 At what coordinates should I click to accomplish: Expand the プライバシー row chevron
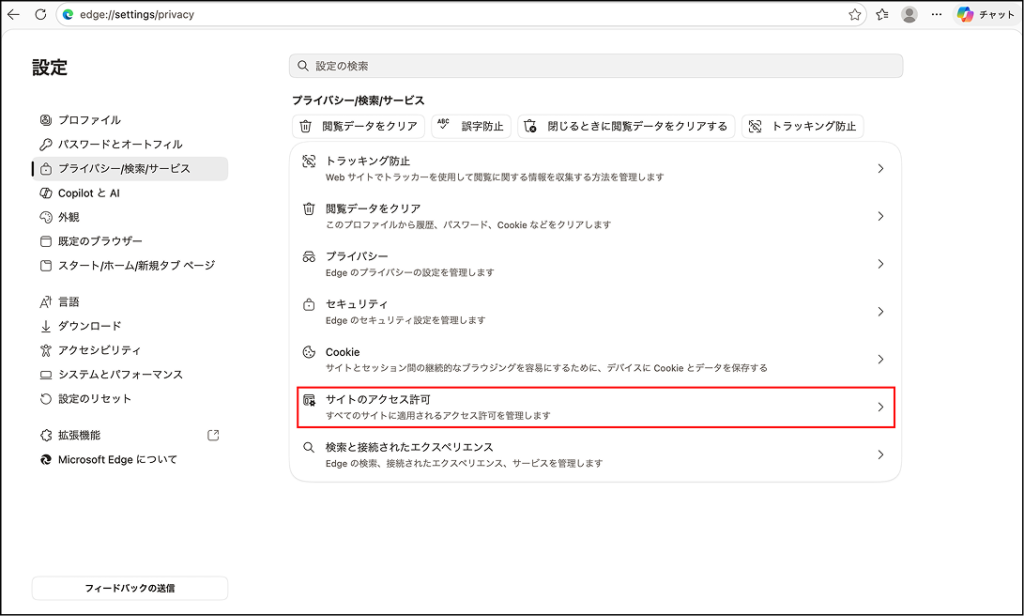[880, 264]
